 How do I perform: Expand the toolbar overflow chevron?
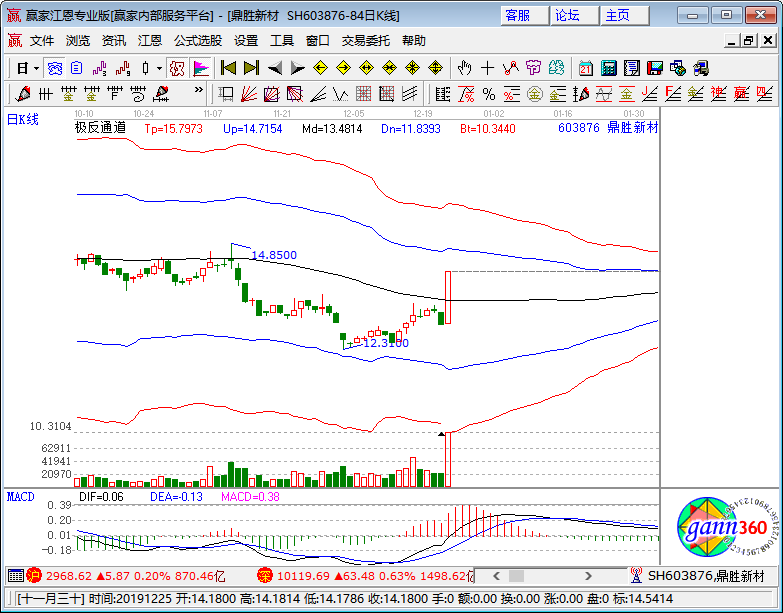(199, 90)
